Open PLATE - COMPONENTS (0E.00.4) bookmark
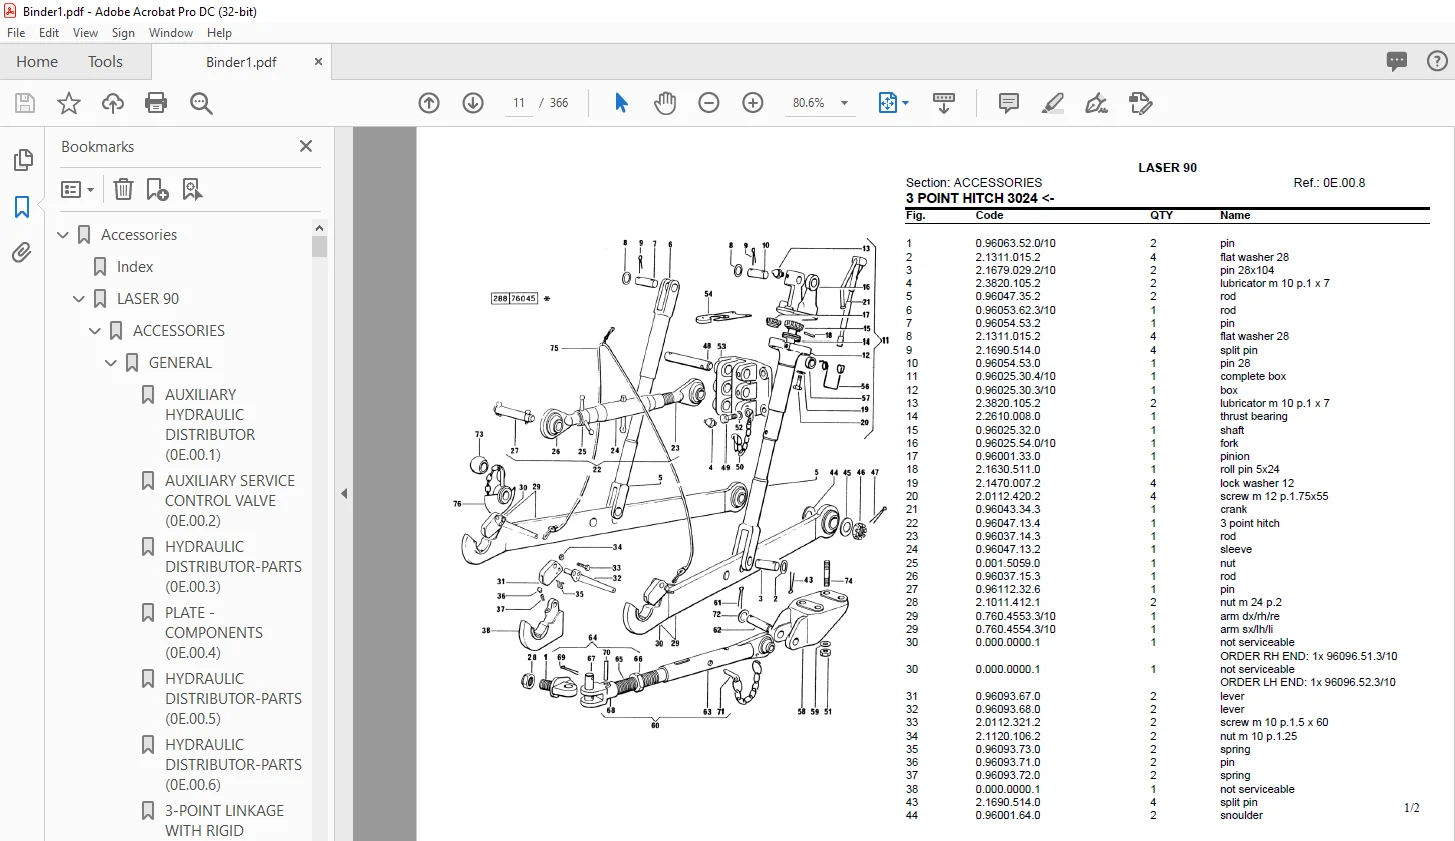The height and width of the screenshot is (841, 1455). click(x=214, y=633)
